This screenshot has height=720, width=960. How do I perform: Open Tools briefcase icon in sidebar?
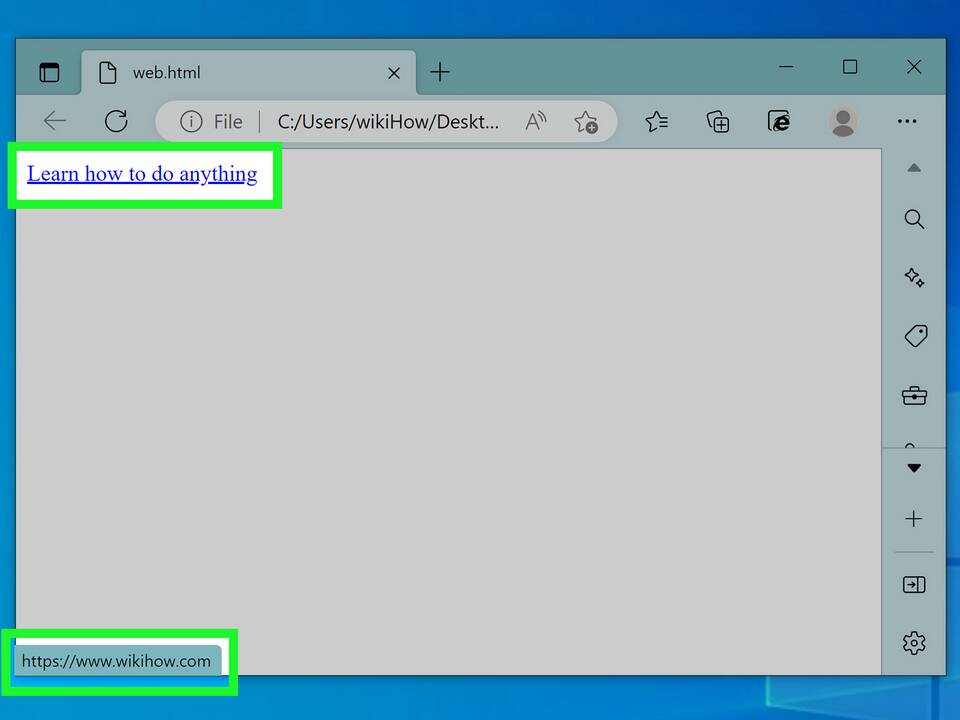(914, 396)
